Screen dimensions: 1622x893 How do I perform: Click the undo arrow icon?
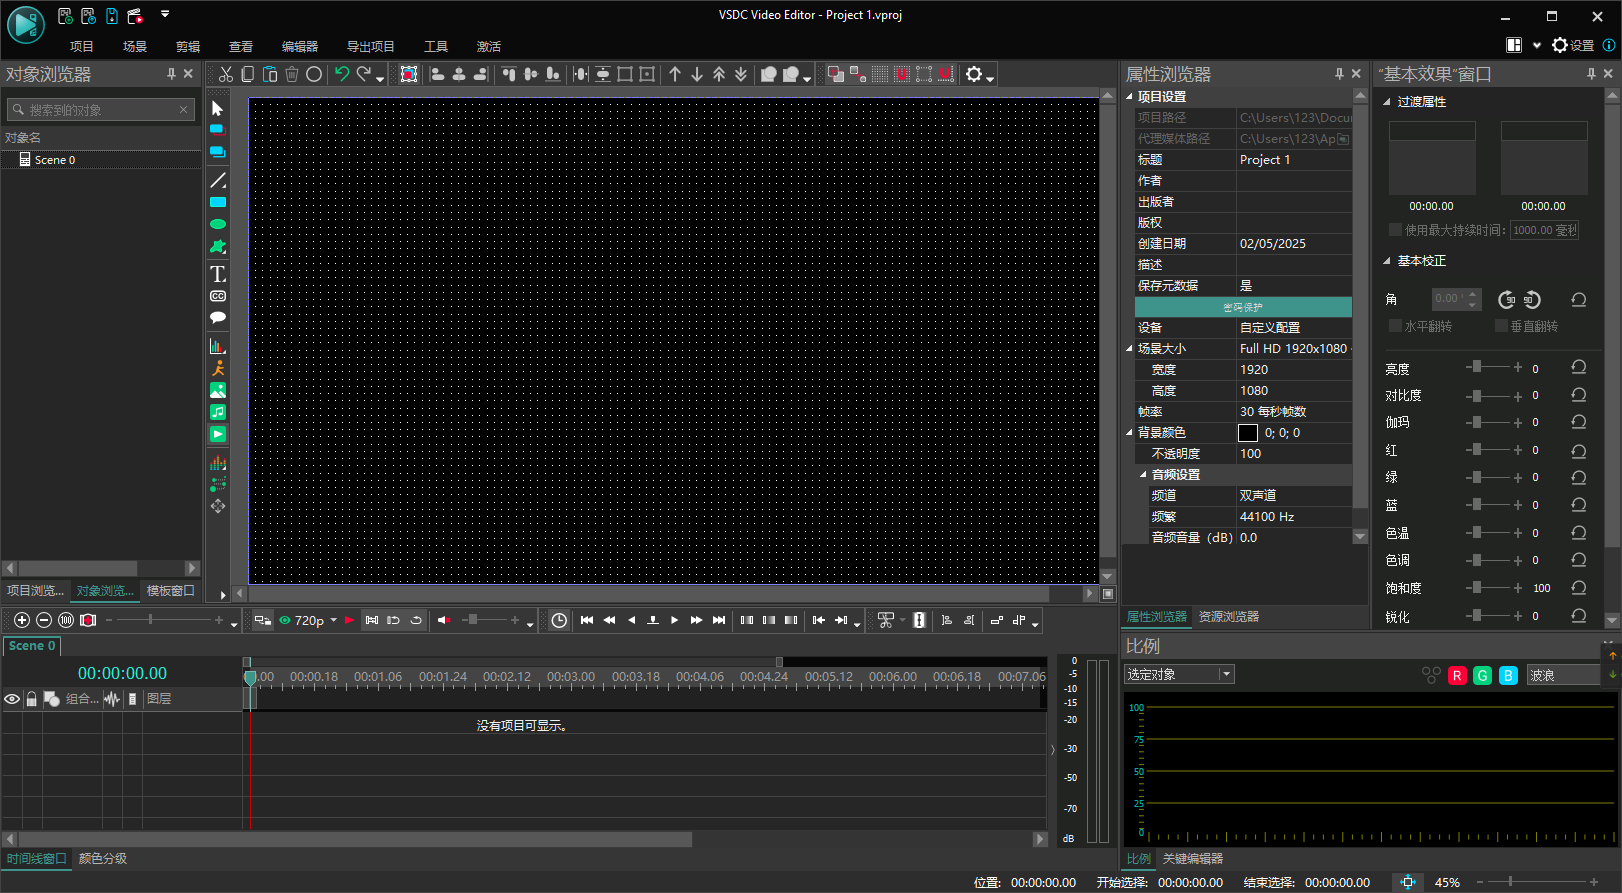click(342, 74)
